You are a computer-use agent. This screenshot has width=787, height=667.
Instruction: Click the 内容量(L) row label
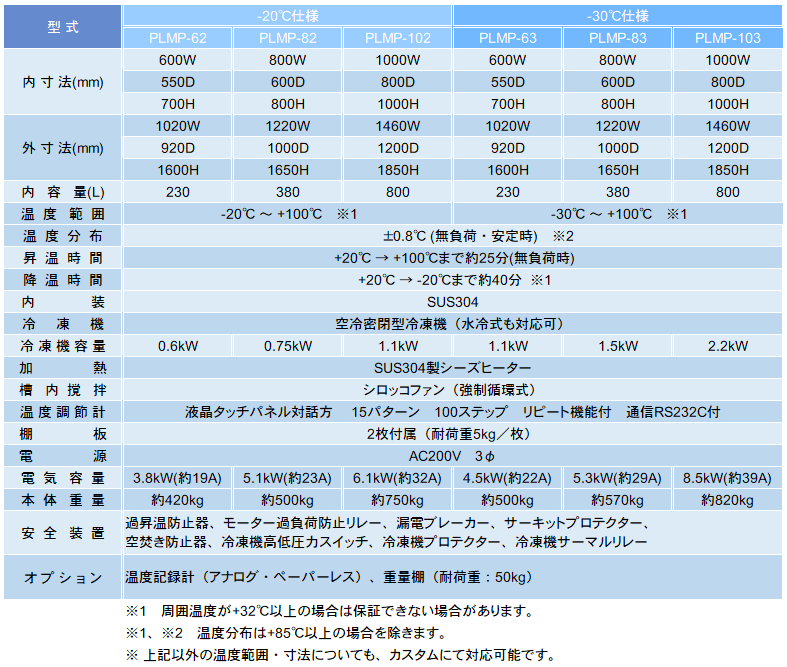(62, 192)
